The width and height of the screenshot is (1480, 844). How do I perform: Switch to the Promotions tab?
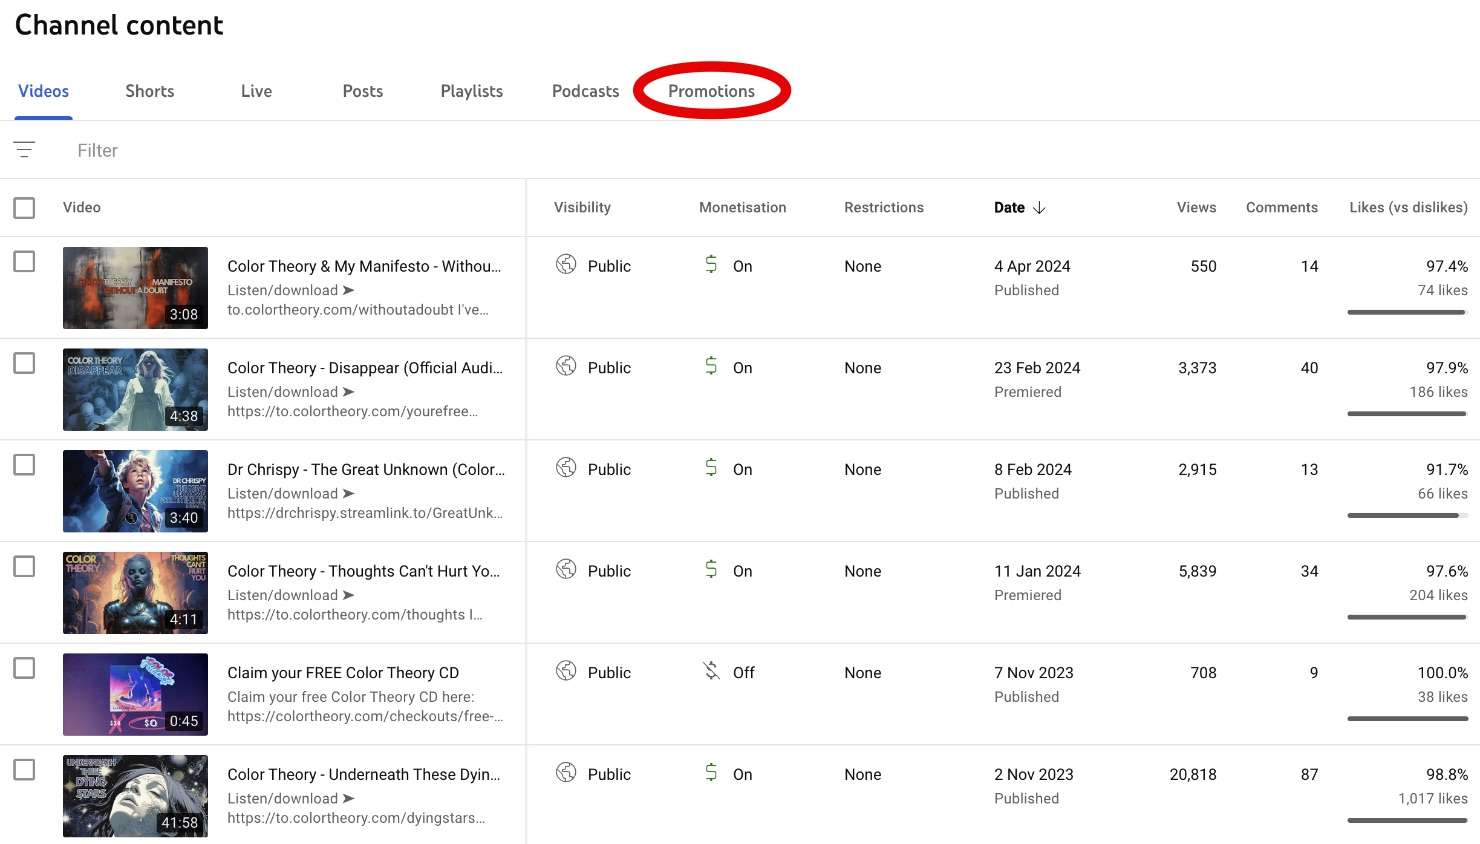tap(711, 91)
